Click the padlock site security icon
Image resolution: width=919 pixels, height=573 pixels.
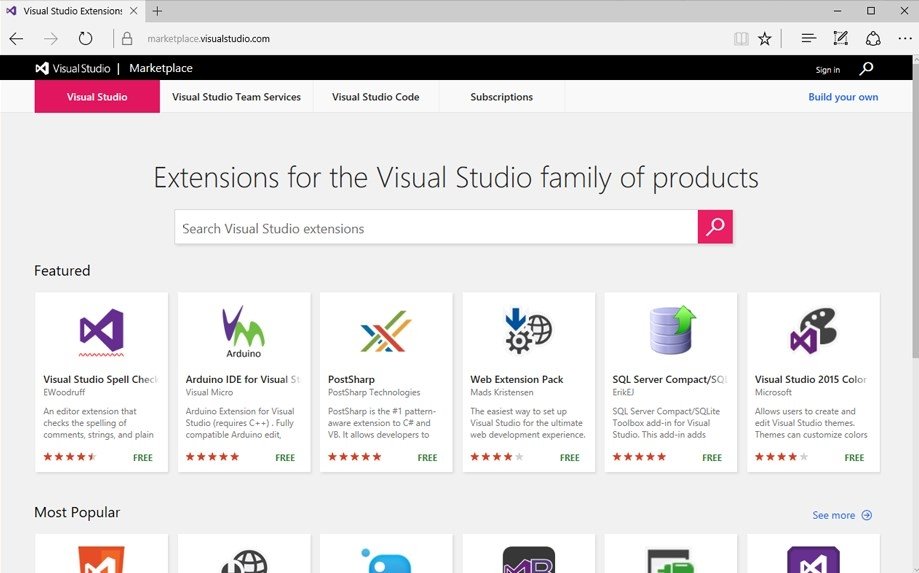pos(127,39)
